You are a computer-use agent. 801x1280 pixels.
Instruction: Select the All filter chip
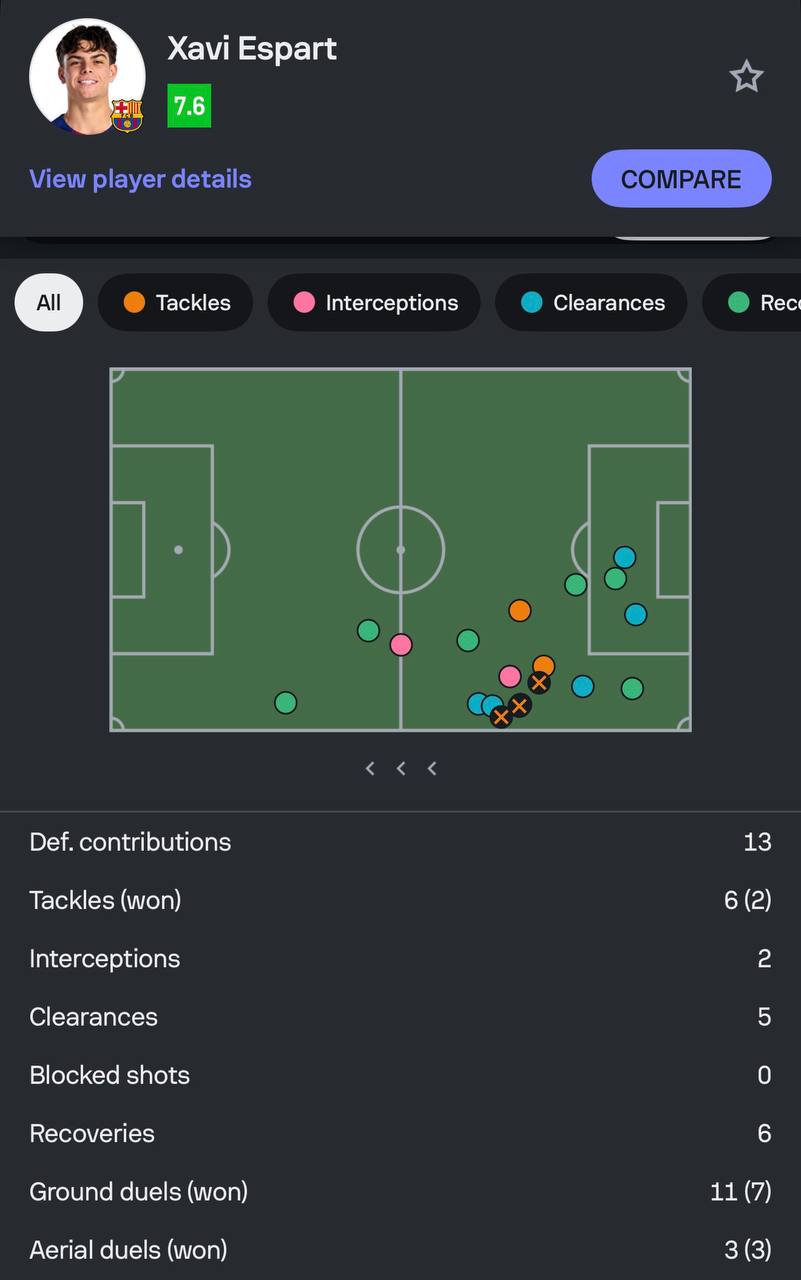tap(49, 302)
